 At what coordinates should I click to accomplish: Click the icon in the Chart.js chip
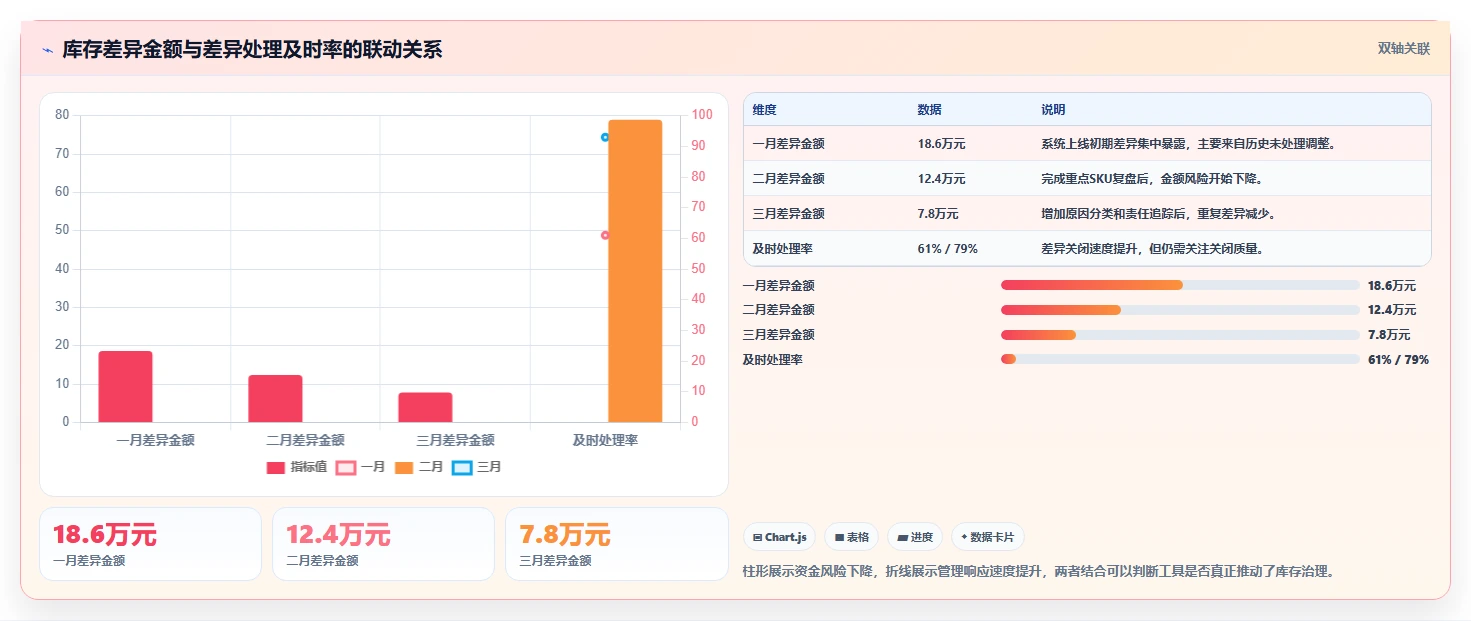(757, 538)
